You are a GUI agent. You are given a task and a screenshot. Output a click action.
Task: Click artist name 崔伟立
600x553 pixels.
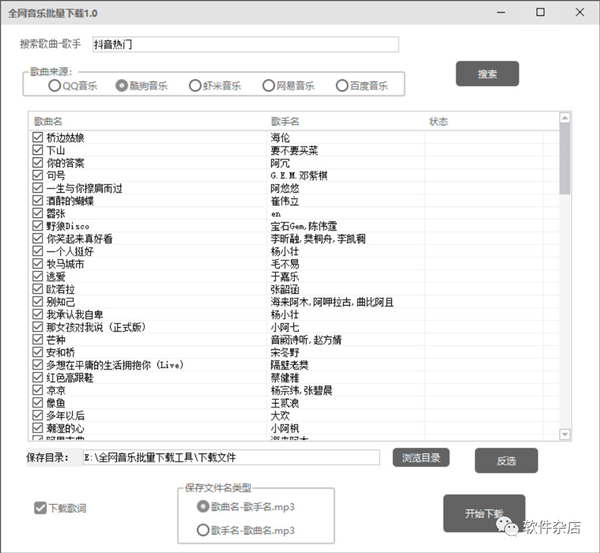[x=285, y=201]
